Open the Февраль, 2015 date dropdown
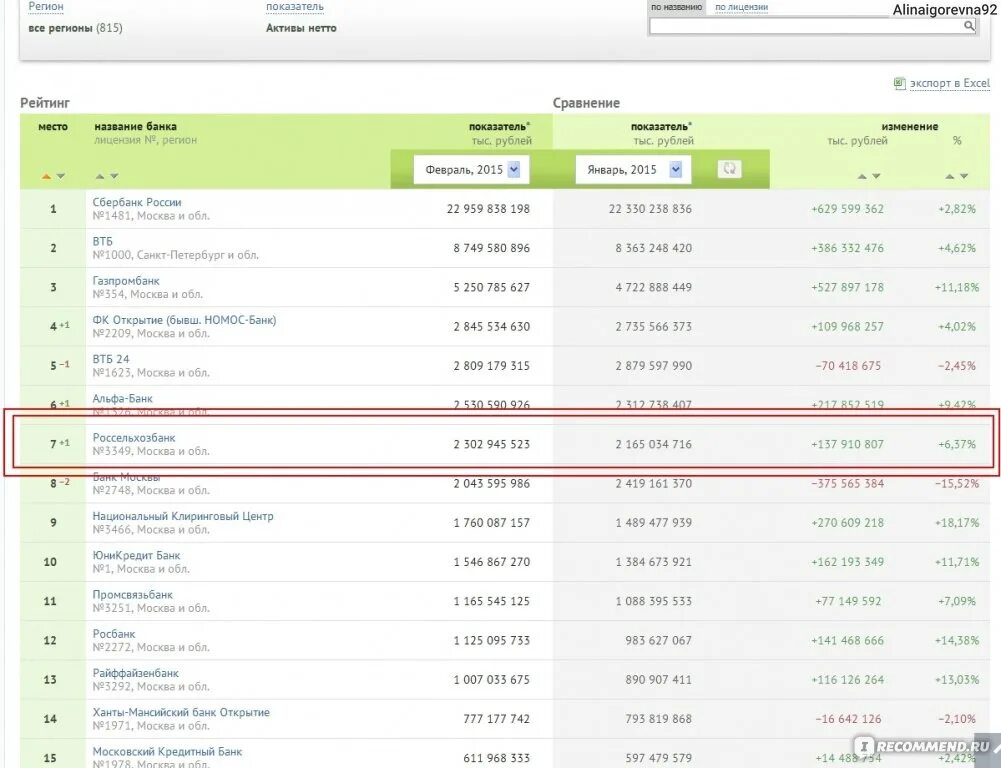 [471, 169]
